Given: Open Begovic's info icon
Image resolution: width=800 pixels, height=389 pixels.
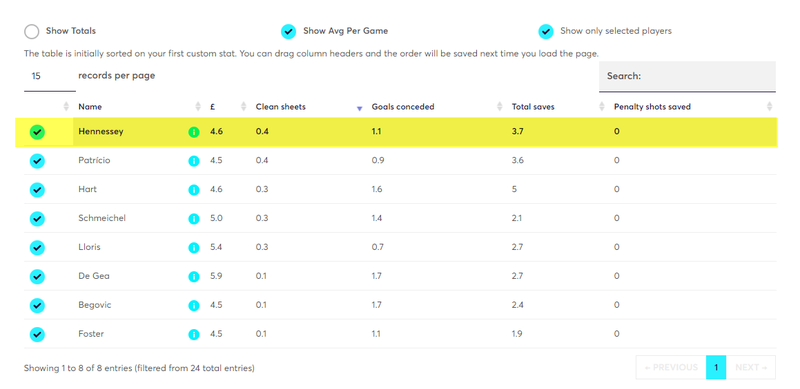Looking at the screenshot, I should coord(193,305).
